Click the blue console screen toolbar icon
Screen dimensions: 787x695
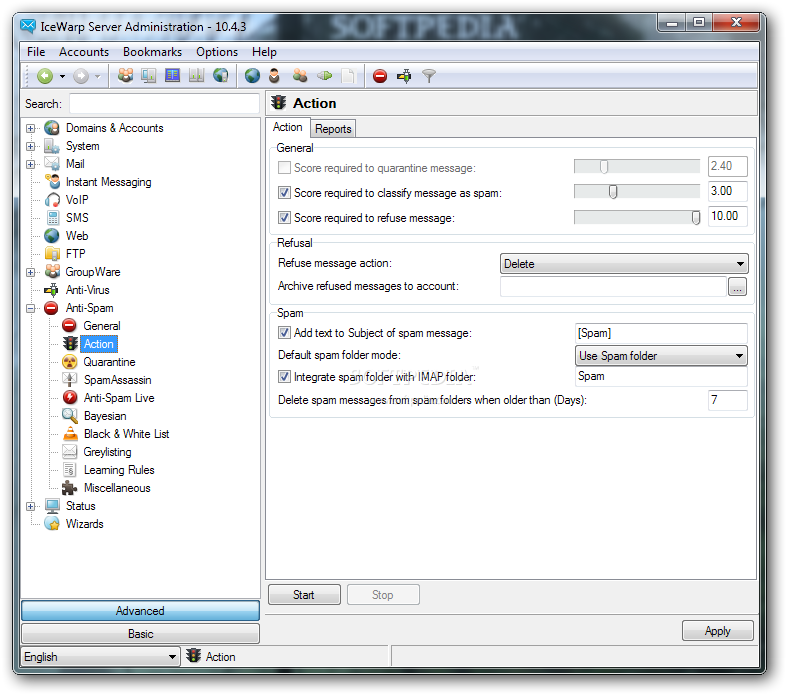click(172, 76)
